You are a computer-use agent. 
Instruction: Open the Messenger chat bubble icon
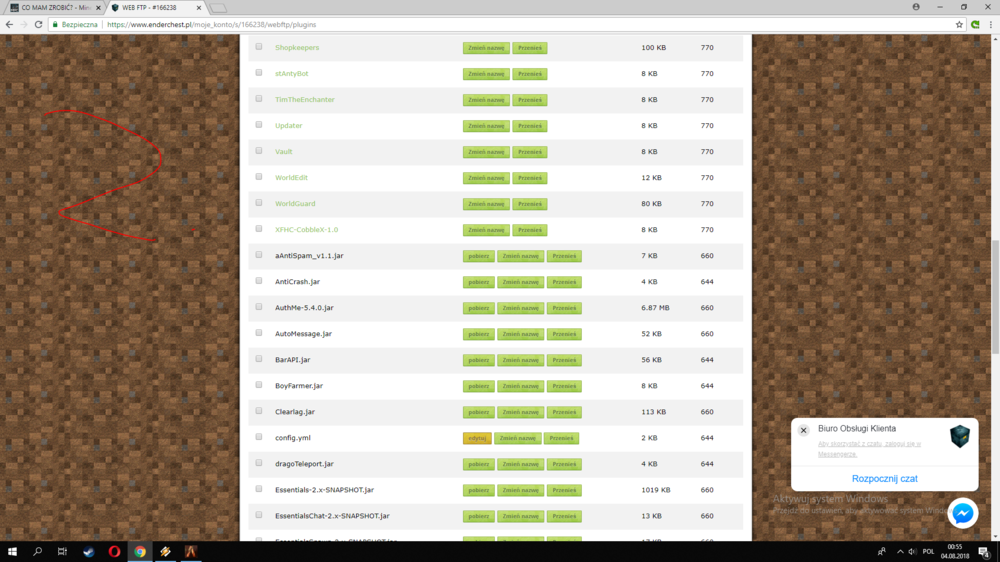(x=962, y=514)
